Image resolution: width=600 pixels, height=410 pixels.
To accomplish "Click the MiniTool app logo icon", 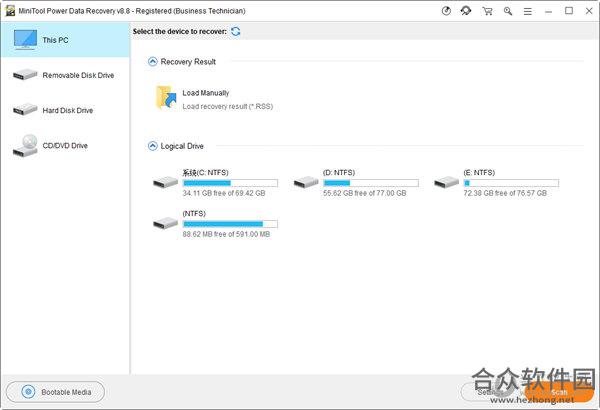I will pos(10,11).
